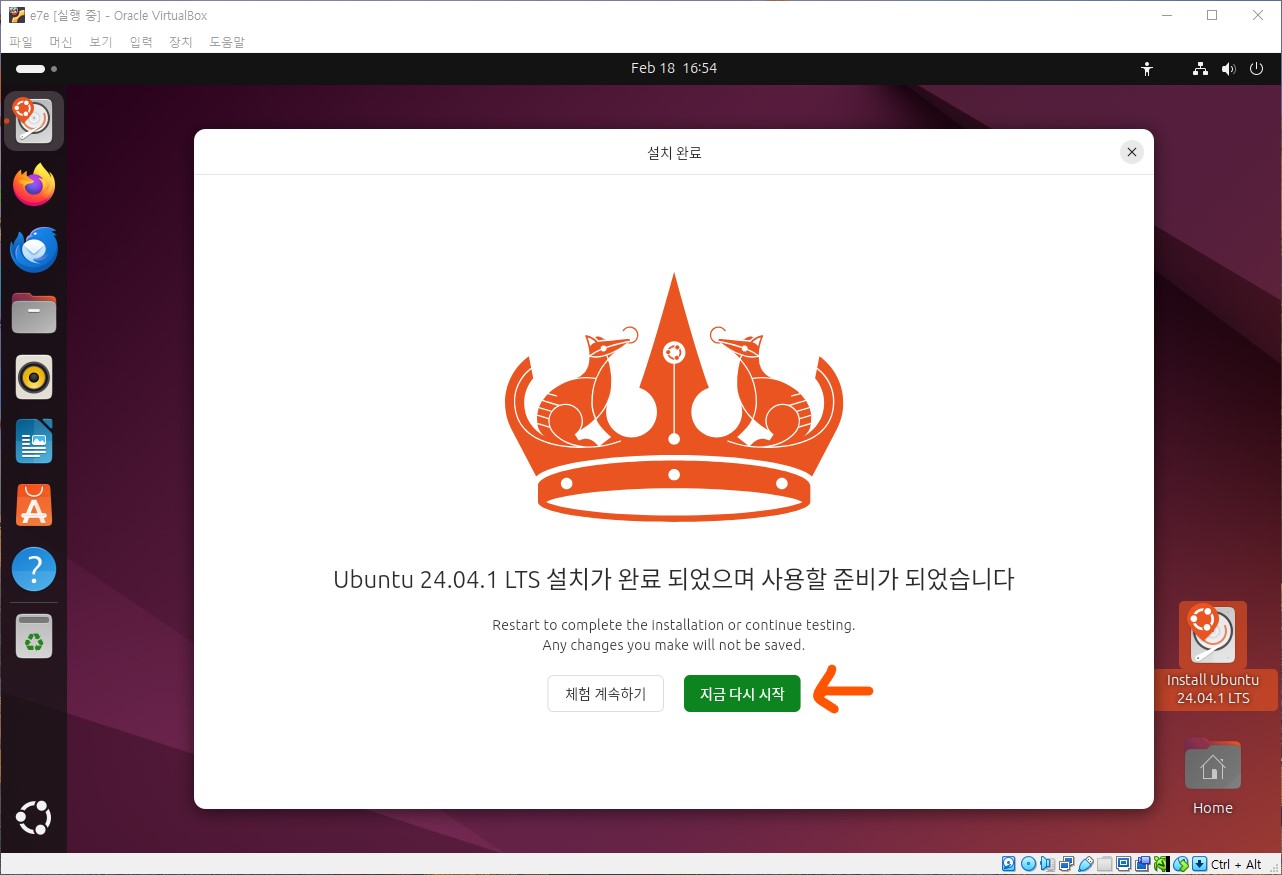The height and width of the screenshot is (875, 1282).
Task: Show applications with the Ubuntu logo button
Action: click(34, 818)
